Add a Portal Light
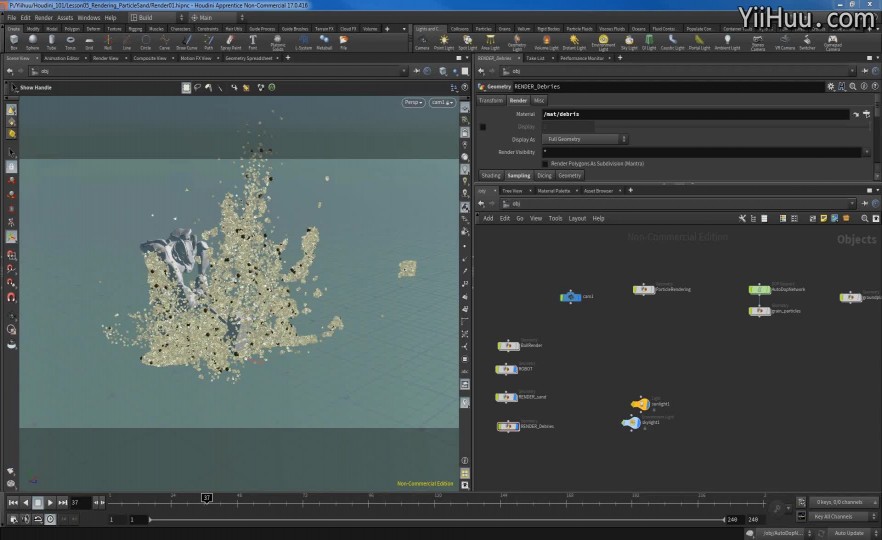Viewport: 882px width, 540px height. pos(699,42)
